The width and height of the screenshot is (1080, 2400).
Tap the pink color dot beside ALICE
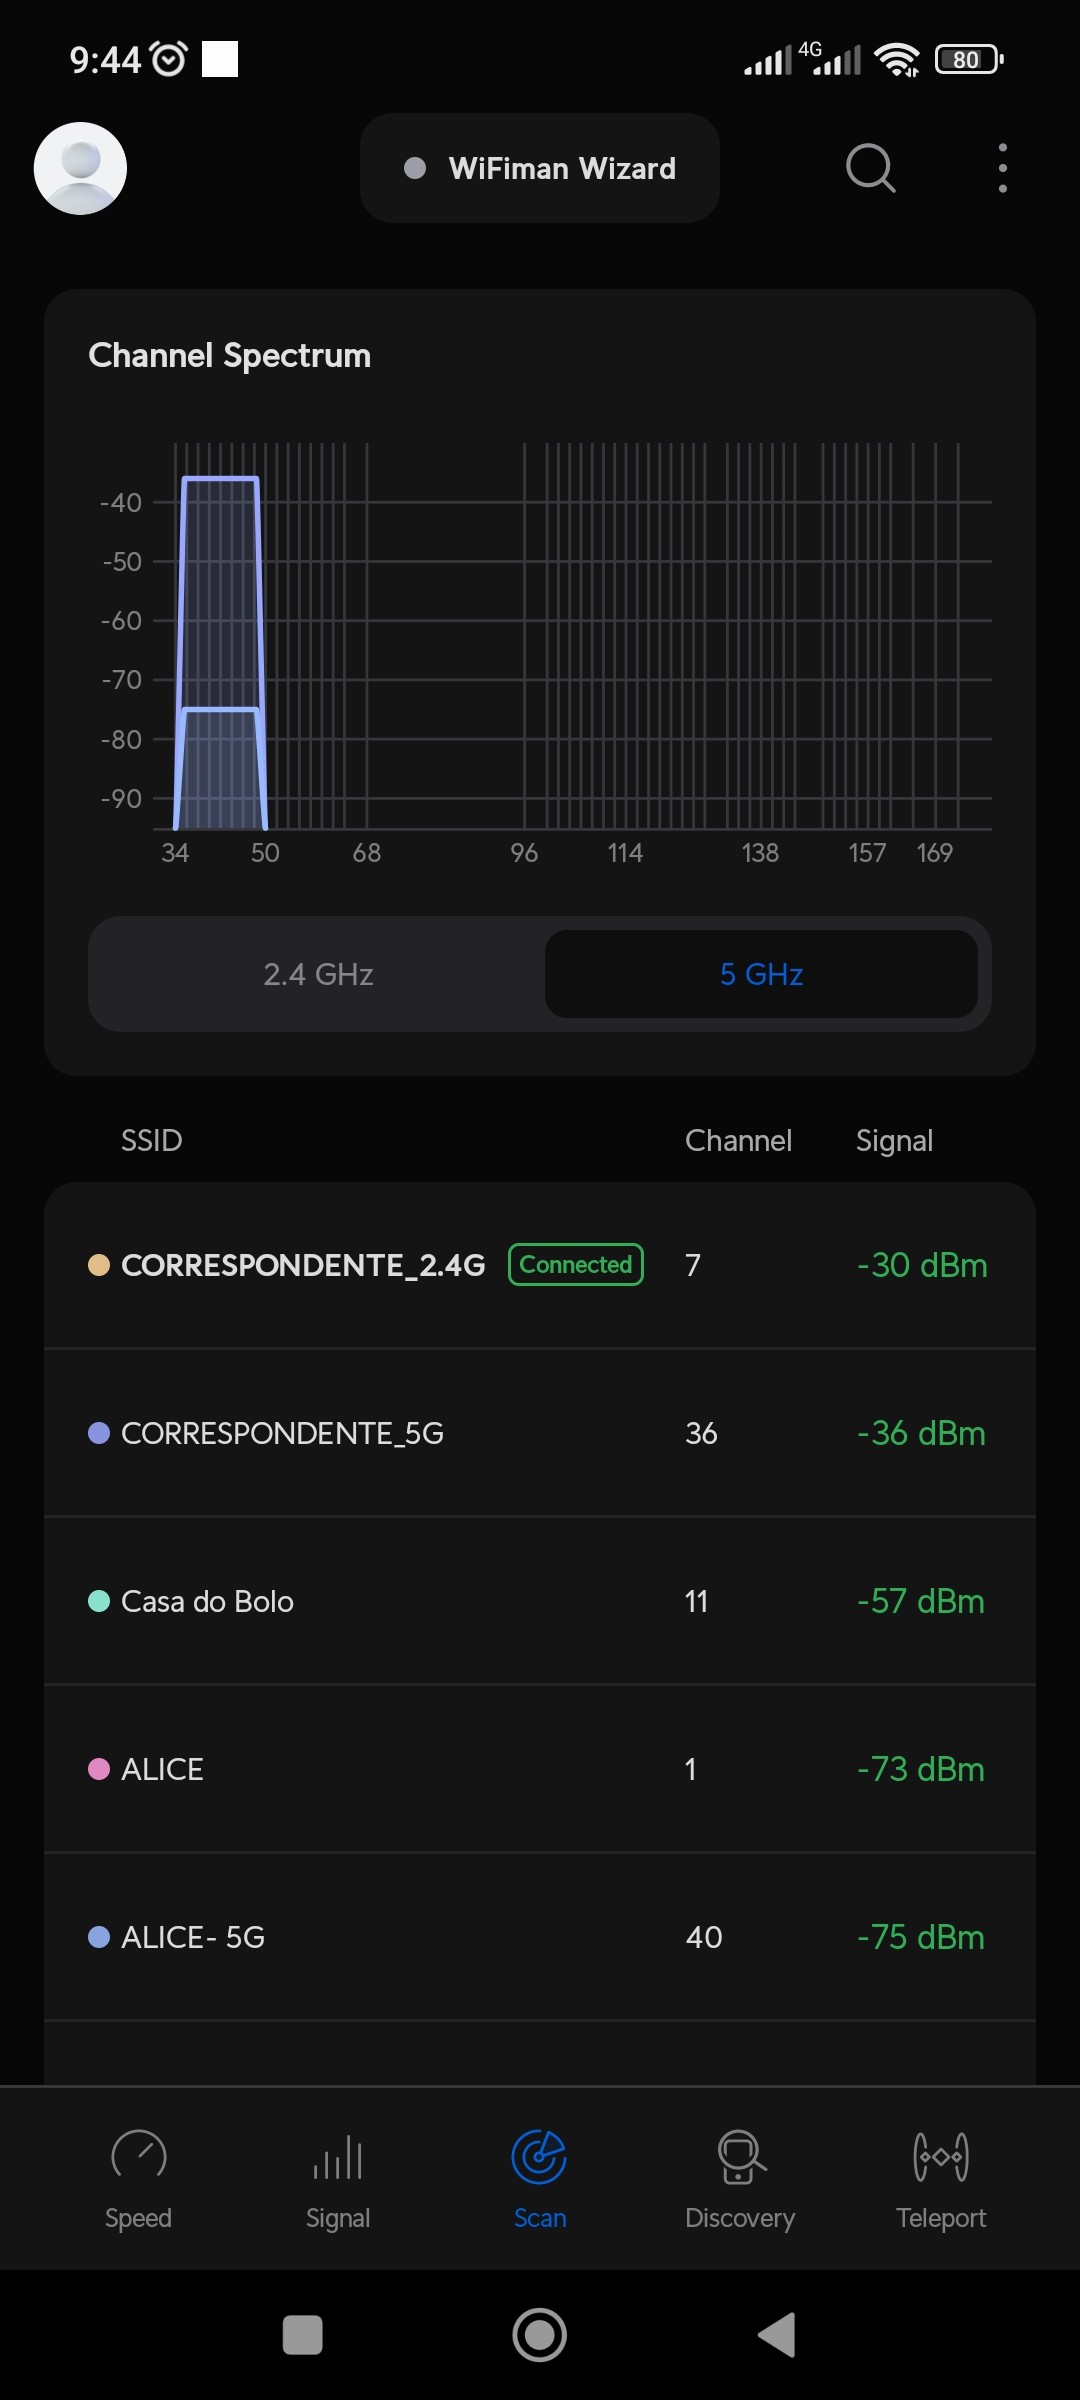pyautogui.click(x=99, y=1769)
